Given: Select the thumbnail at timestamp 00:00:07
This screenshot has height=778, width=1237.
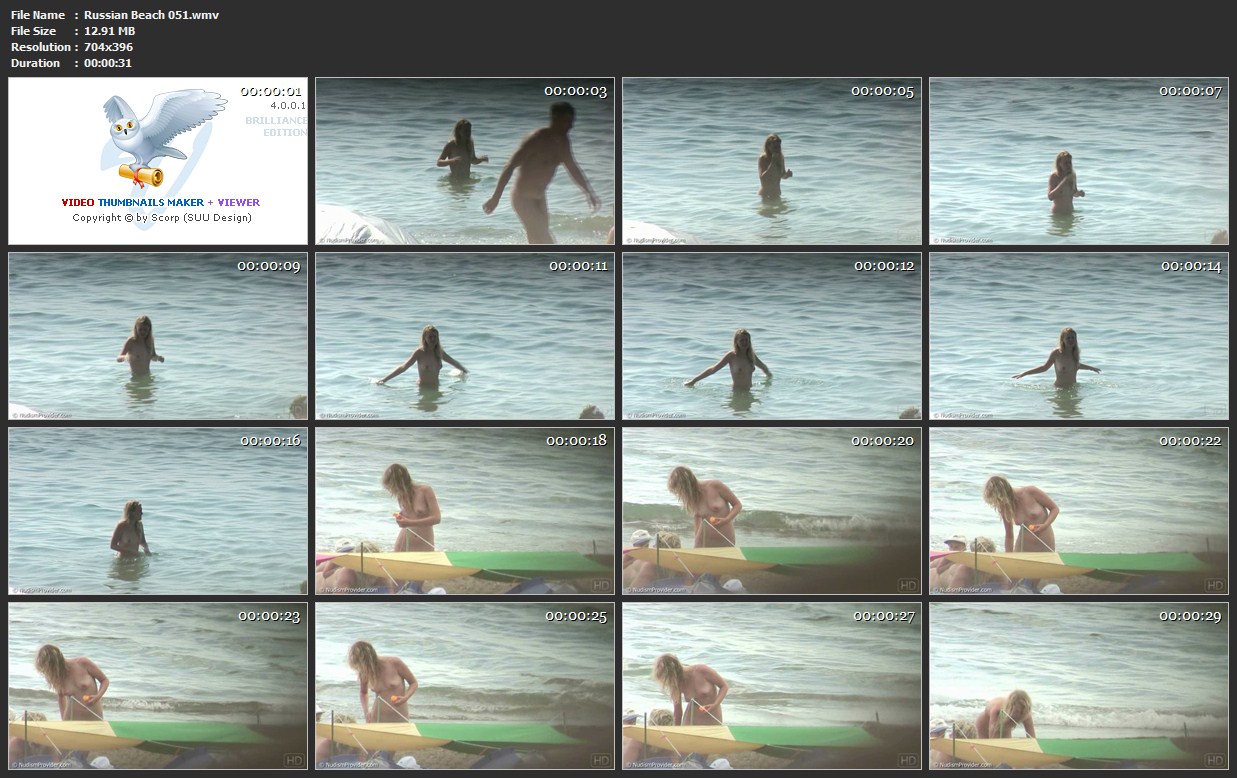Looking at the screenshot, I should tap(1078, 161).
